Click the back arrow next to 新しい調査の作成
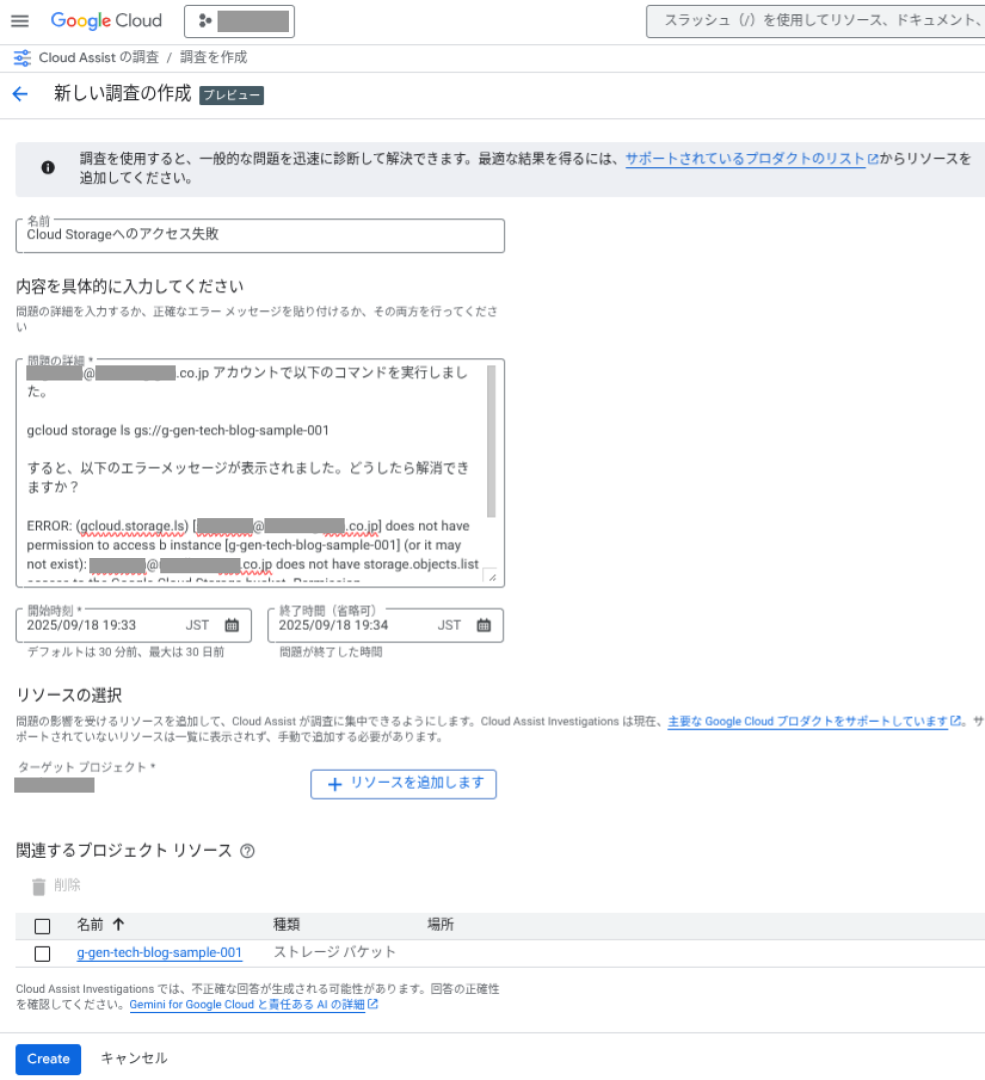The width and height of the screenshot is (985, 1080). 21,94
